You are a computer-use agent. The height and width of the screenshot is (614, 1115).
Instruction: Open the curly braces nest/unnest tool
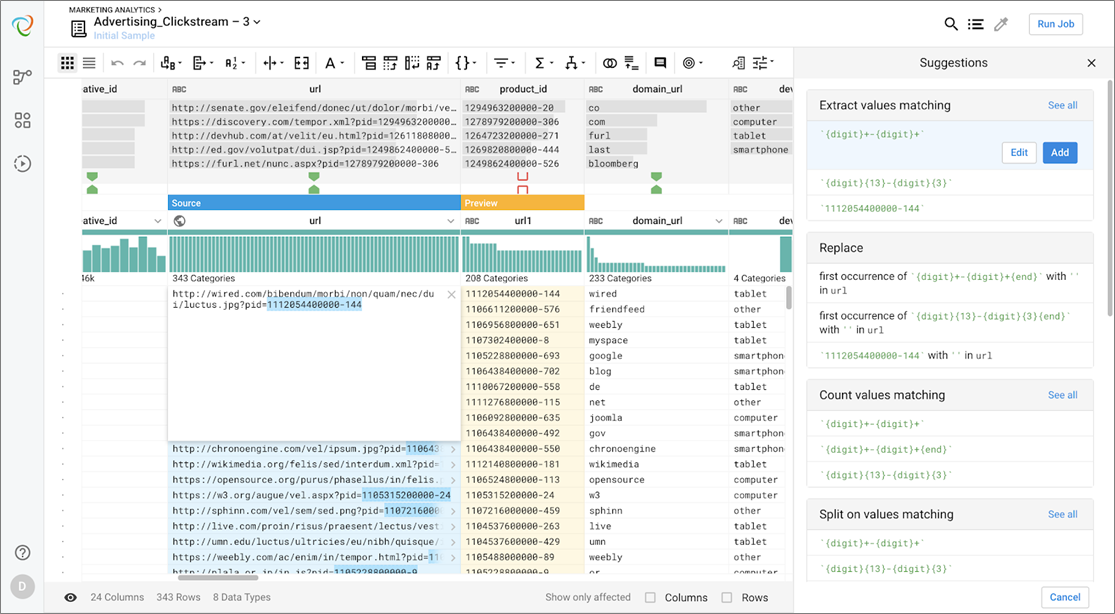pos(465,63)
